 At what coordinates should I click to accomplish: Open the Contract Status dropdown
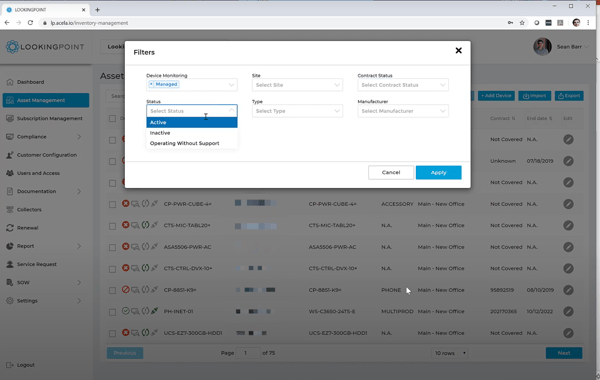click(403, 85)
